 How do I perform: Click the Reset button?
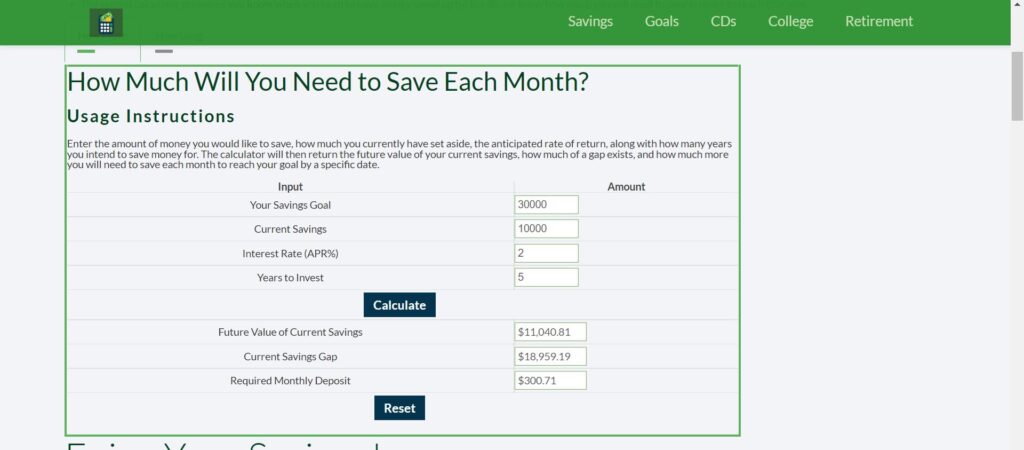pyautogui.click(x=400, y=408)
